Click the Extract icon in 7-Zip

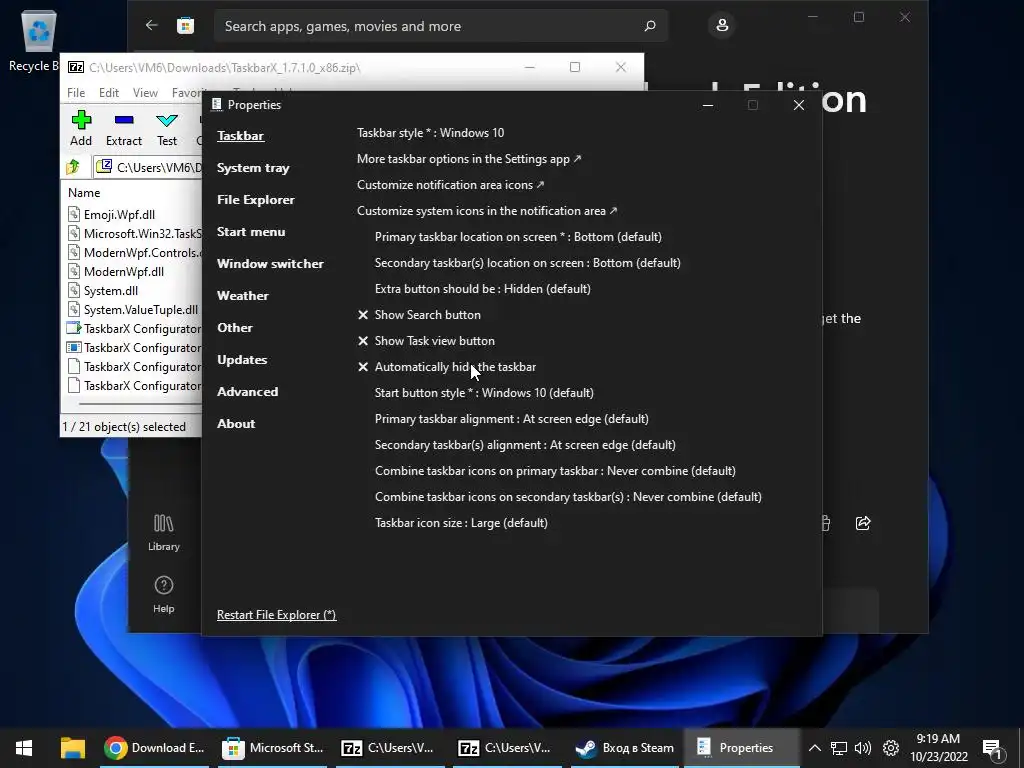123,120
